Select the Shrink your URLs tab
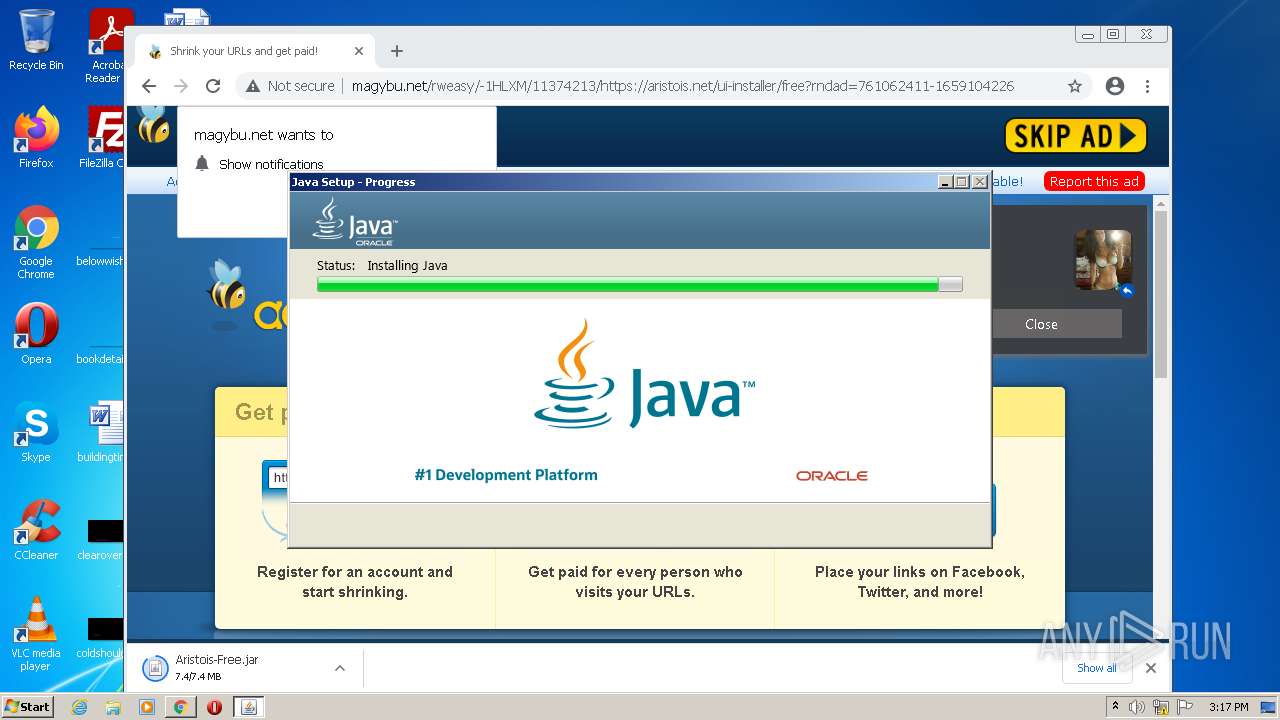The image size is (1280, 720). pos(256,51)
